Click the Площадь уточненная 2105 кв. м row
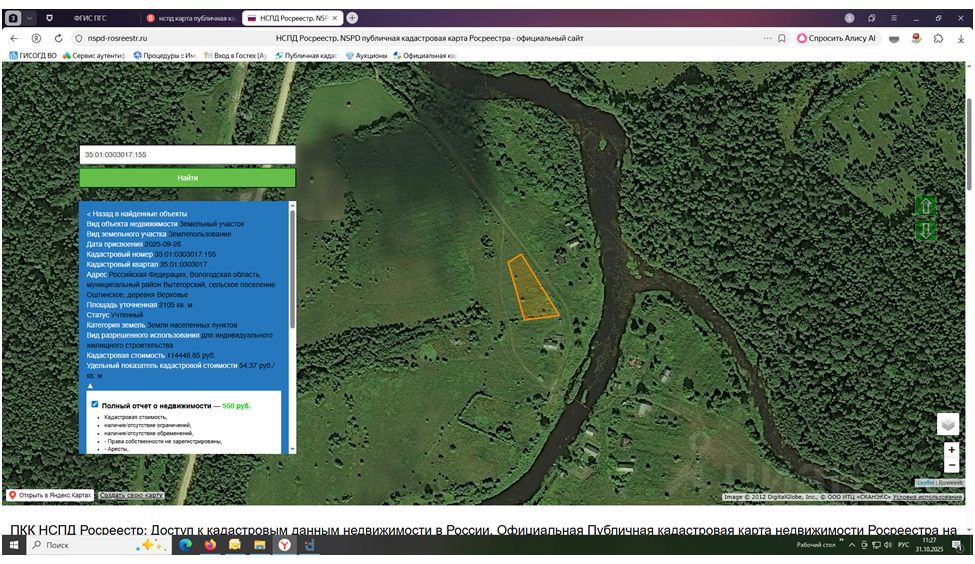975x564 pixels. click(139, 305)
